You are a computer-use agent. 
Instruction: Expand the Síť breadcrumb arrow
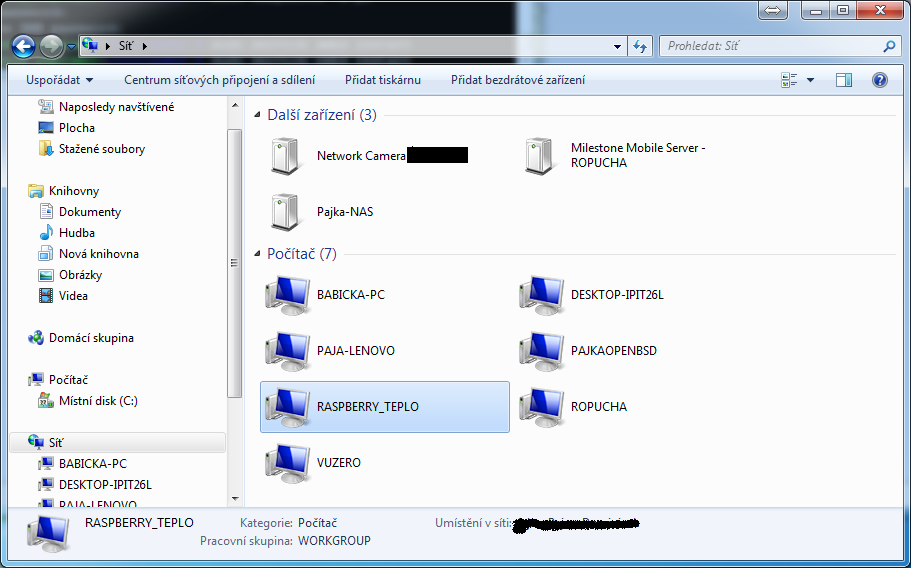click(145, 46)
